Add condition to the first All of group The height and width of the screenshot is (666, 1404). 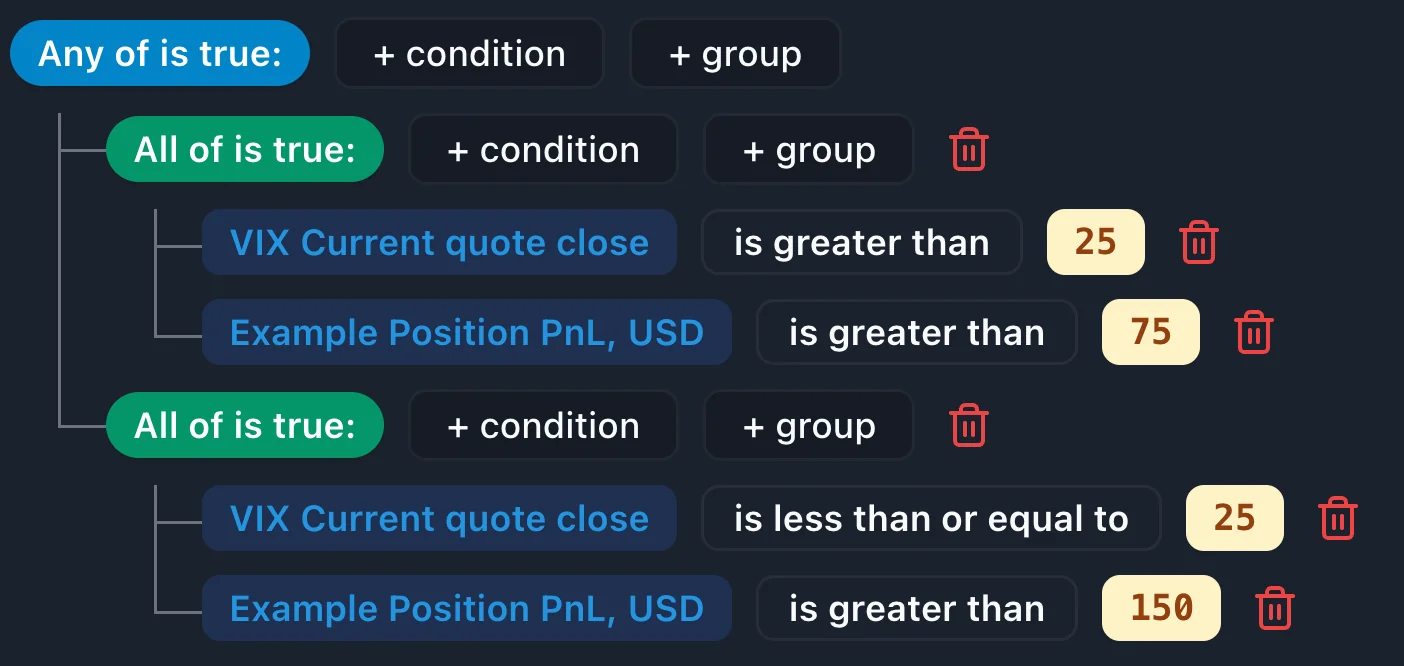tap(543, 150)
